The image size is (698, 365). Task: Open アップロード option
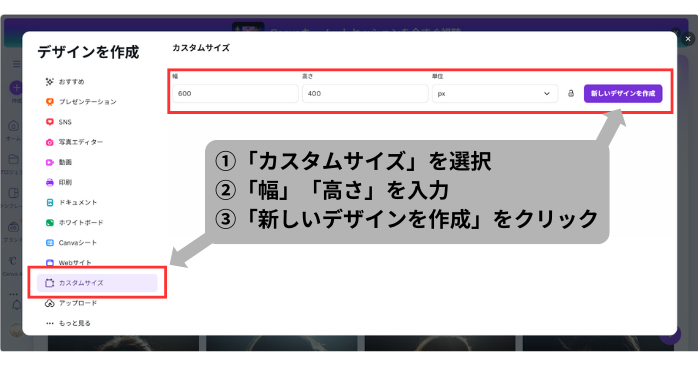(x=97, y=303)
